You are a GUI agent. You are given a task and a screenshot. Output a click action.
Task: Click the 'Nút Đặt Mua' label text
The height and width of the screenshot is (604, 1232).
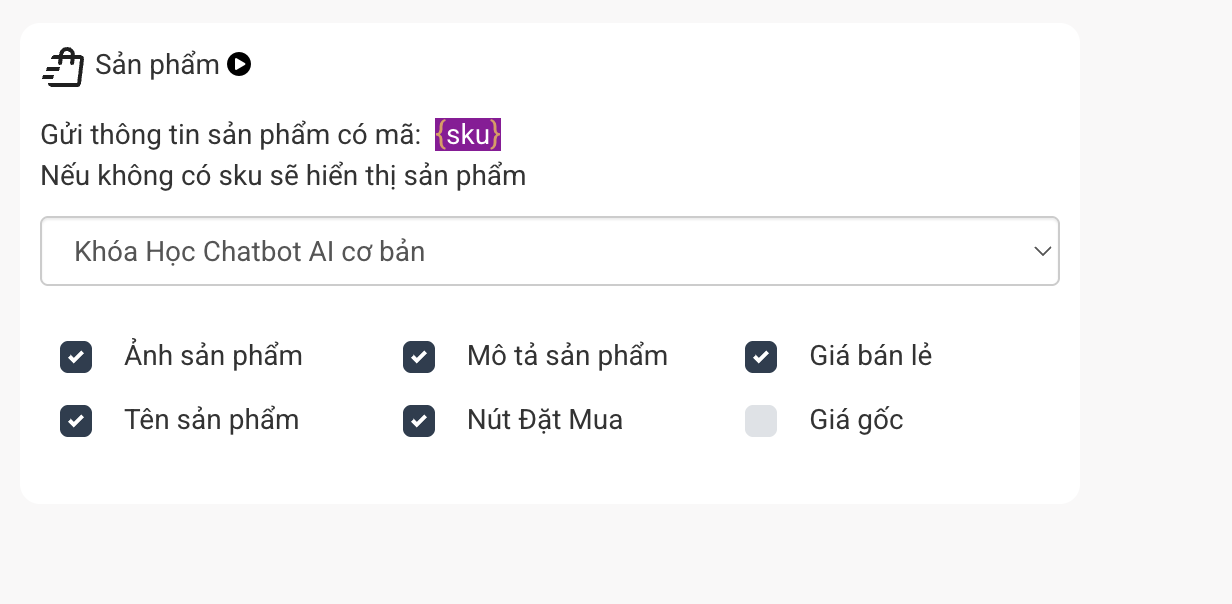pyautogui.click(x=544, y=420)
